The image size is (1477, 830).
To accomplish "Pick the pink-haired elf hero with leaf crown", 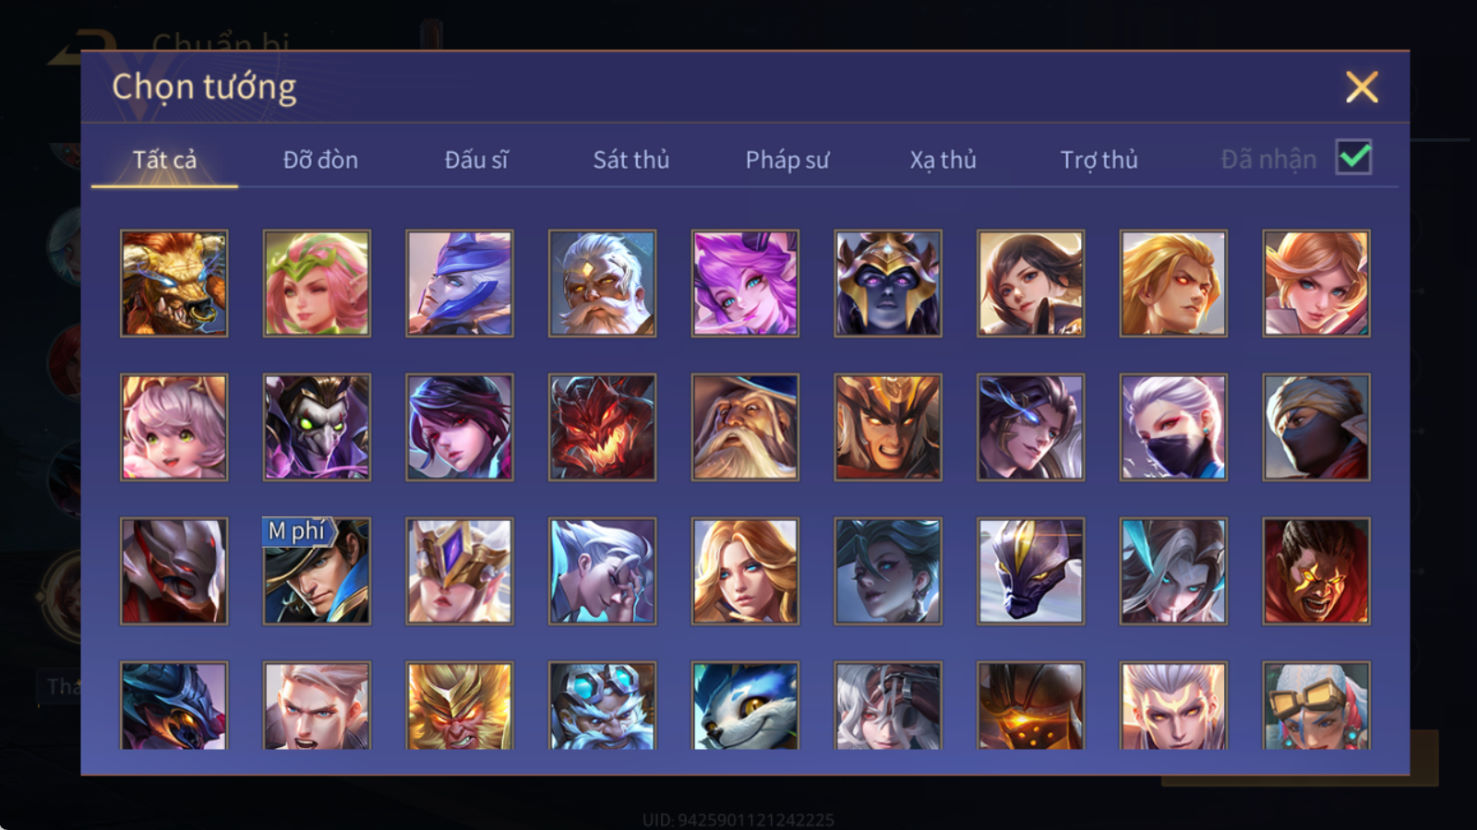I will point(317,283).
